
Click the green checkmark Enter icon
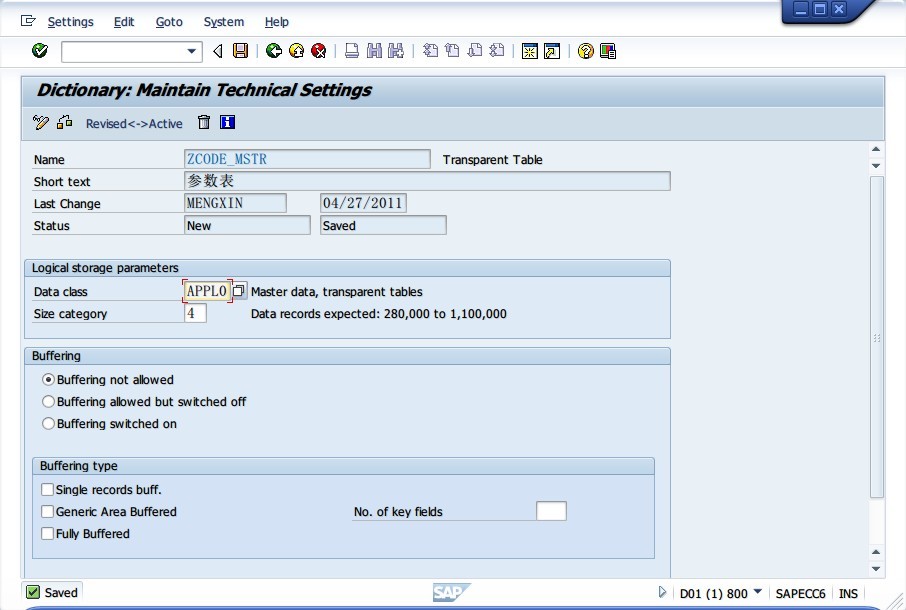tap(40, 51)
